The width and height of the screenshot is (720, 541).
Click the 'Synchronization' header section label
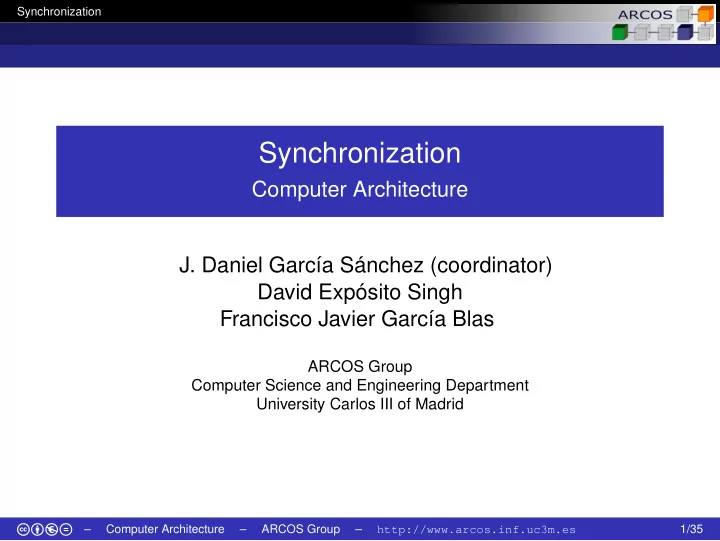click(59, 11)
